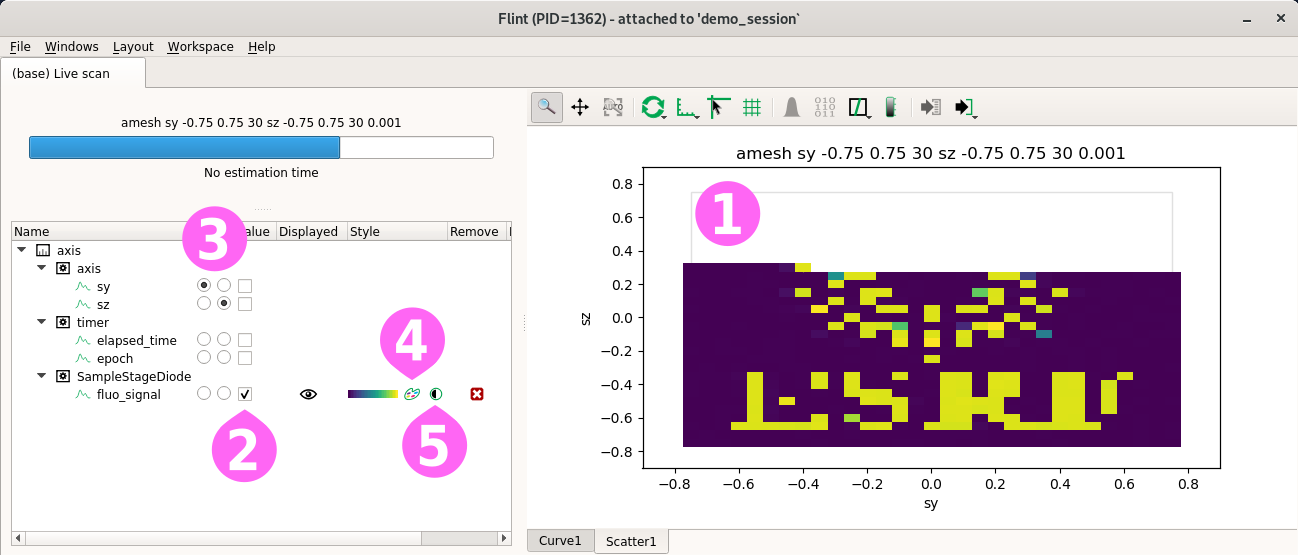The height and width of the screenshot is (555, 1298).
Task: Collapse the SampleStageDiode node
Action: (42, 377)
